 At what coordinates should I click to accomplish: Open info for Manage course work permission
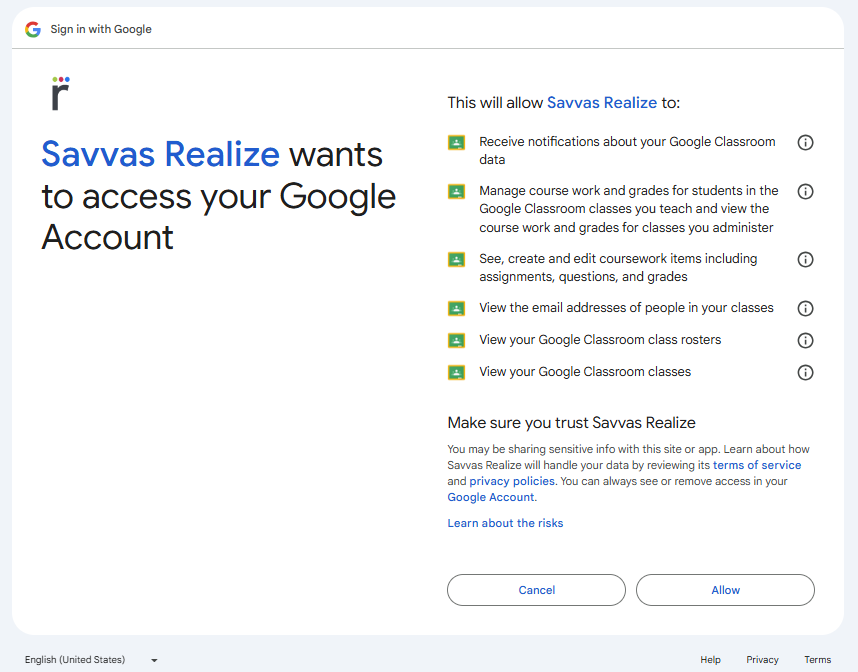click(805, 192)
